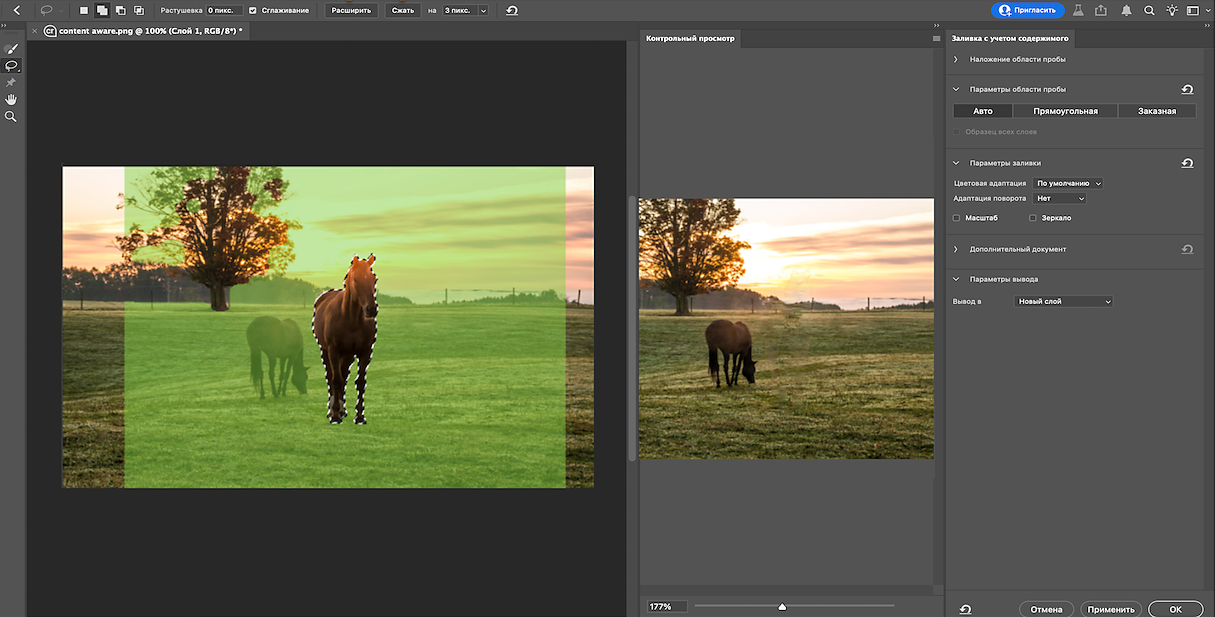Image resolution: width=1215 pixels, height=617 pixels.
Task: Toggle the Сглаживание checkbox
Action: 252,10
